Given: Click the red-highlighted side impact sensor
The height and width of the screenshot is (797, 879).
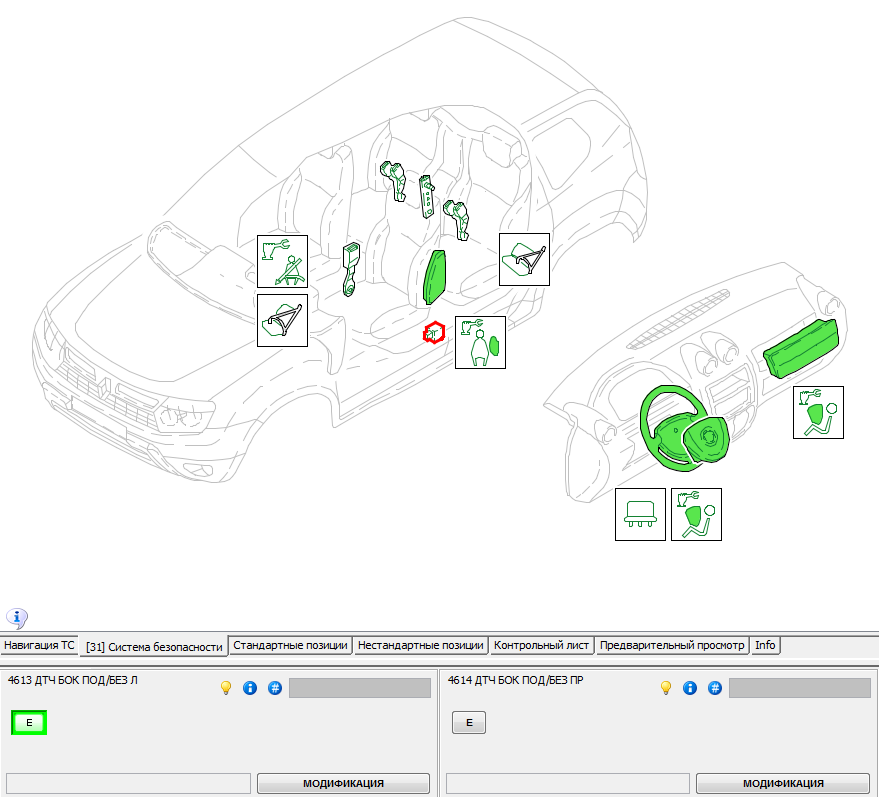Looking at the screenshot, I should (434, 333).
